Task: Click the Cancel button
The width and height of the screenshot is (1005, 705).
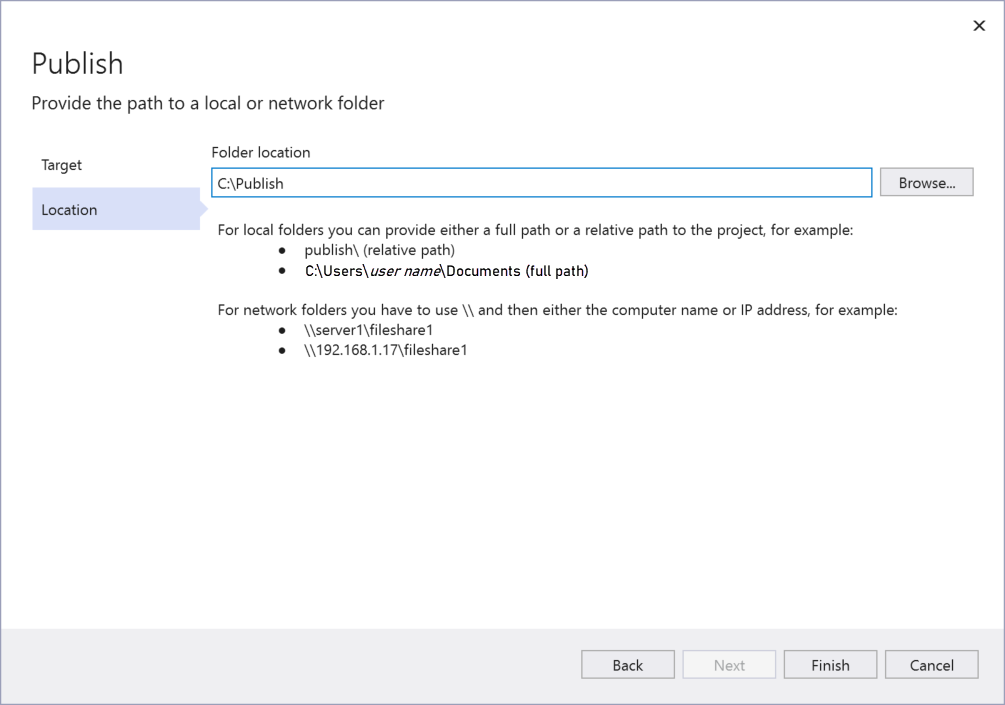Action: [931, 664]
